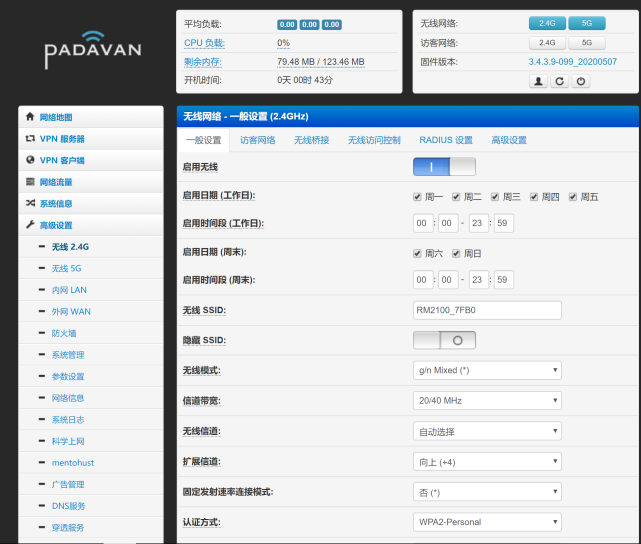
Task: Click the 网络流量 sidebar icon
Action: click(30, 181)
